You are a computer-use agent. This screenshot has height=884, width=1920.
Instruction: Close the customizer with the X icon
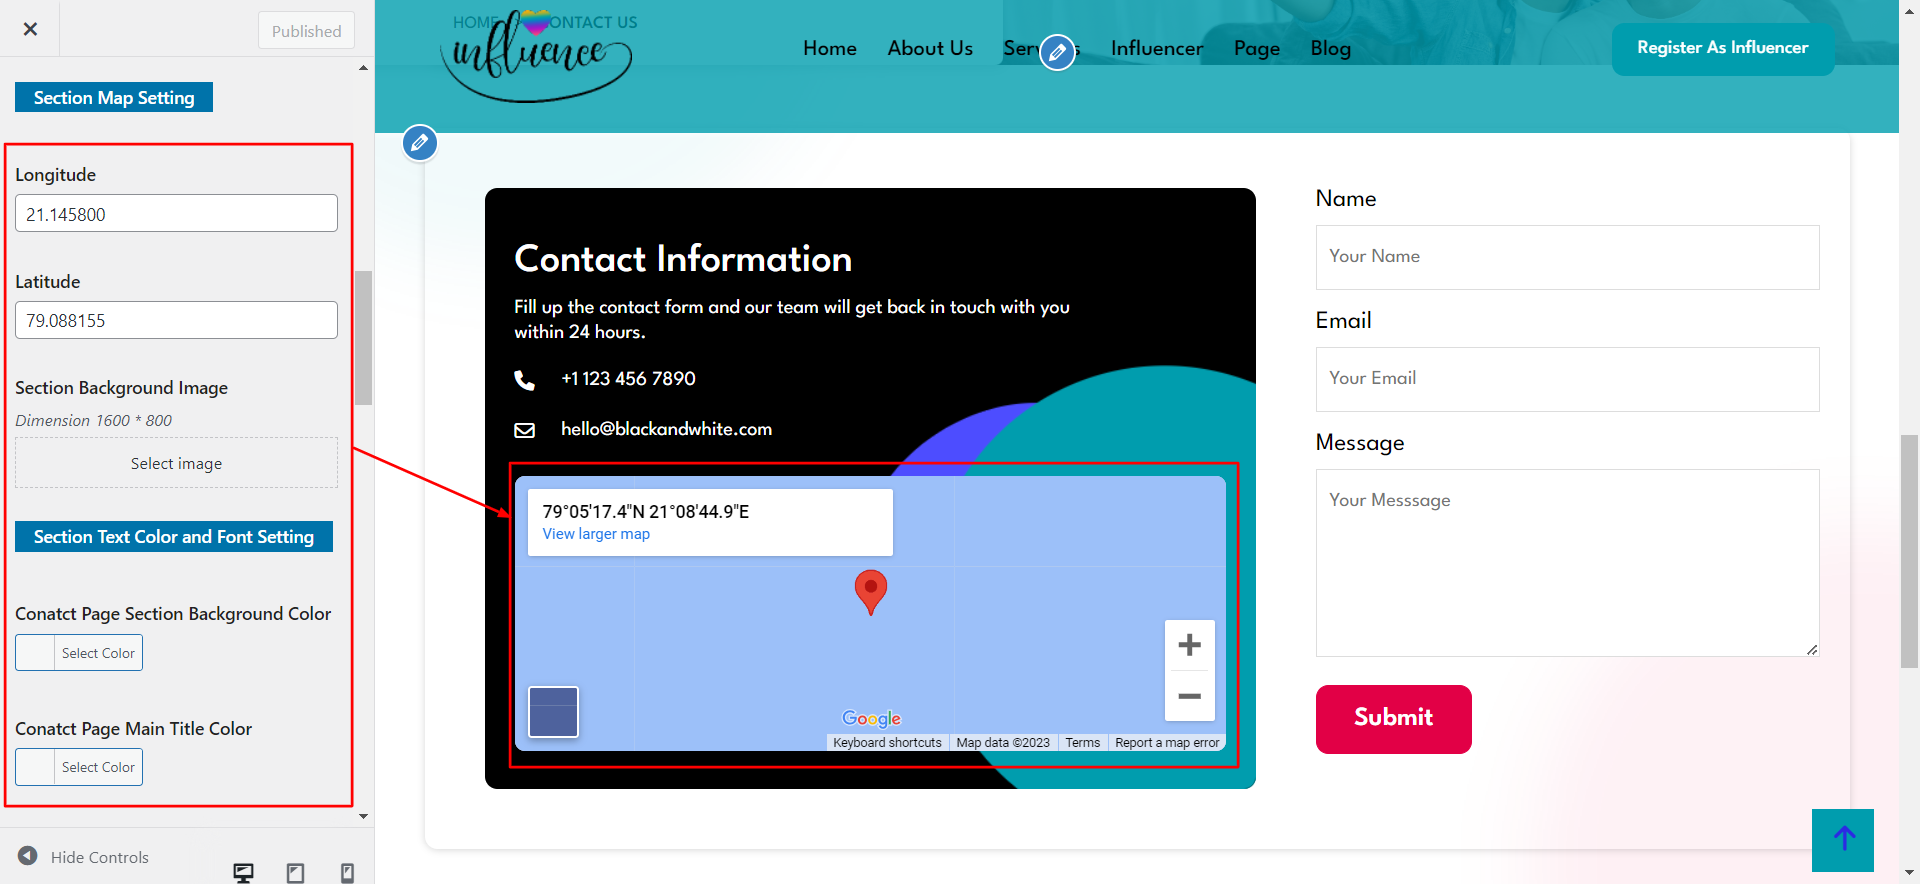point(30,29)
